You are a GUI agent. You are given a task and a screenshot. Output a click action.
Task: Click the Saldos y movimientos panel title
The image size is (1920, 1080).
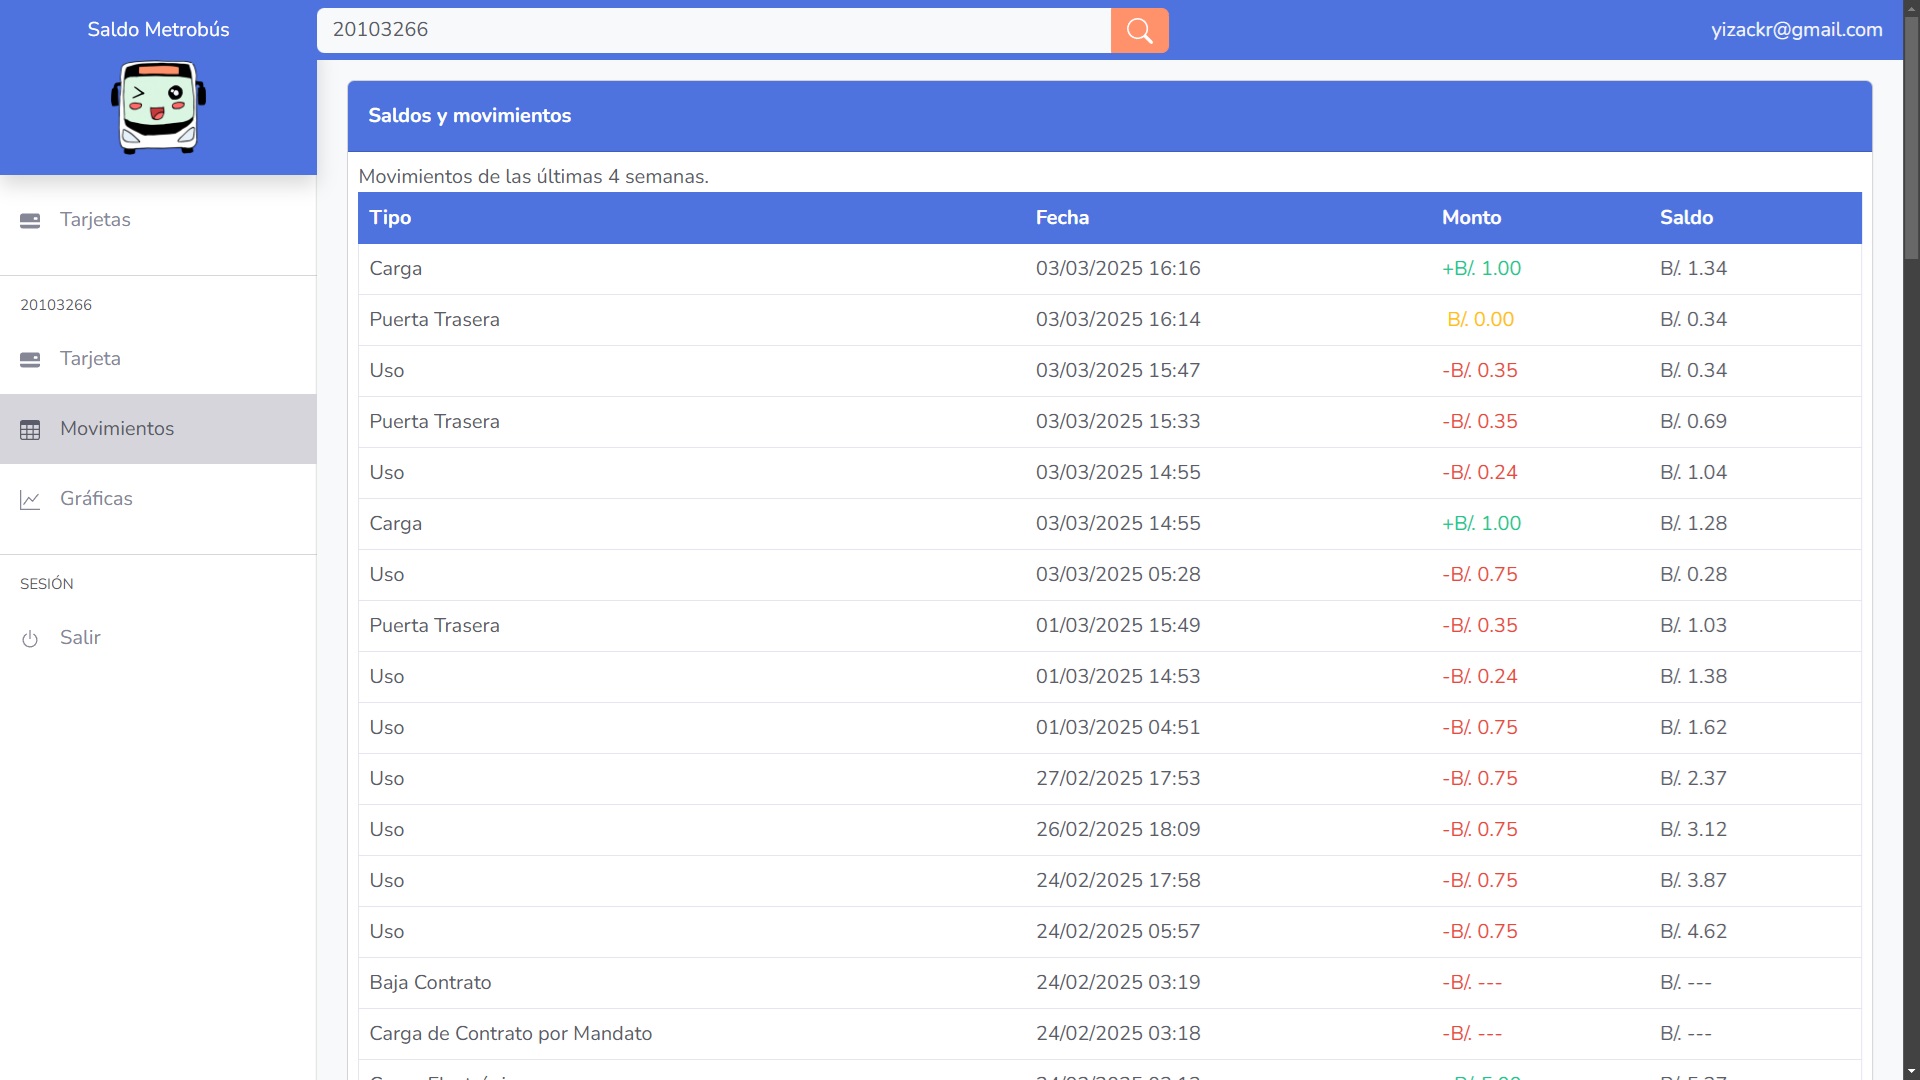click(469, 115)
